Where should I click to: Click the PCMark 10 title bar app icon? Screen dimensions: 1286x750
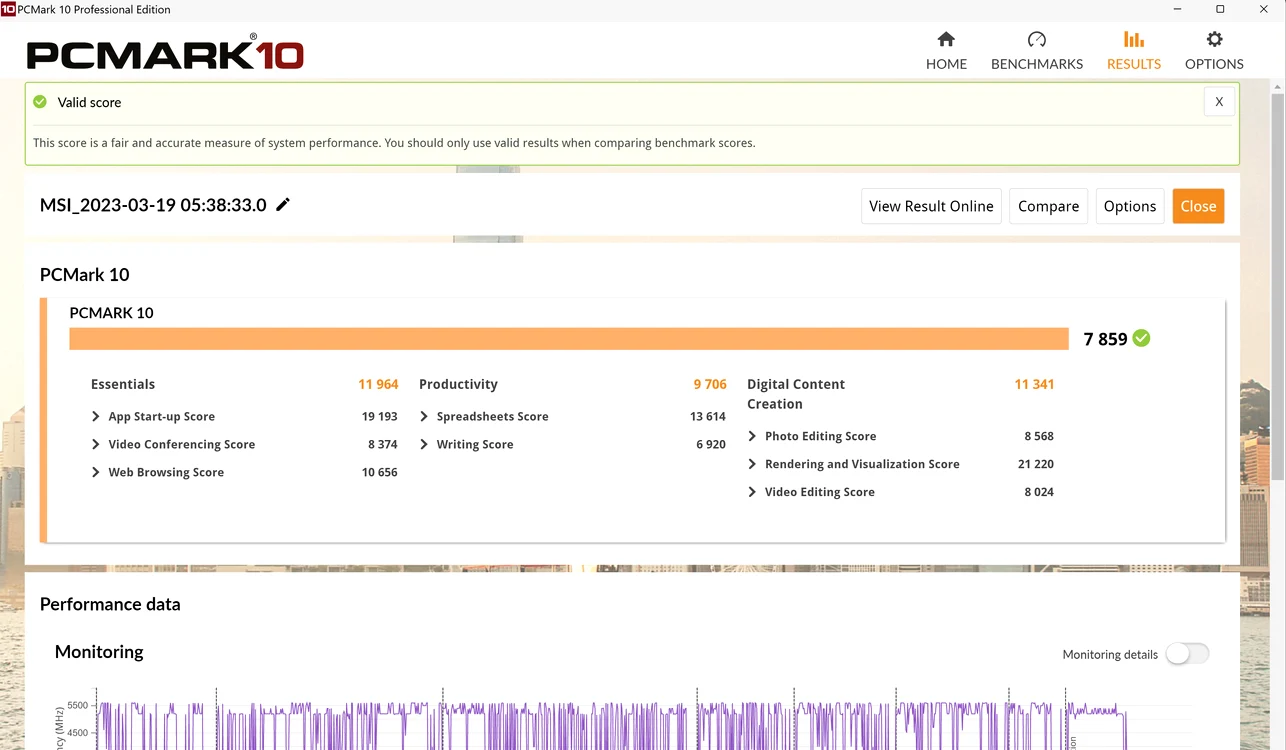click(x=9, y=9)
